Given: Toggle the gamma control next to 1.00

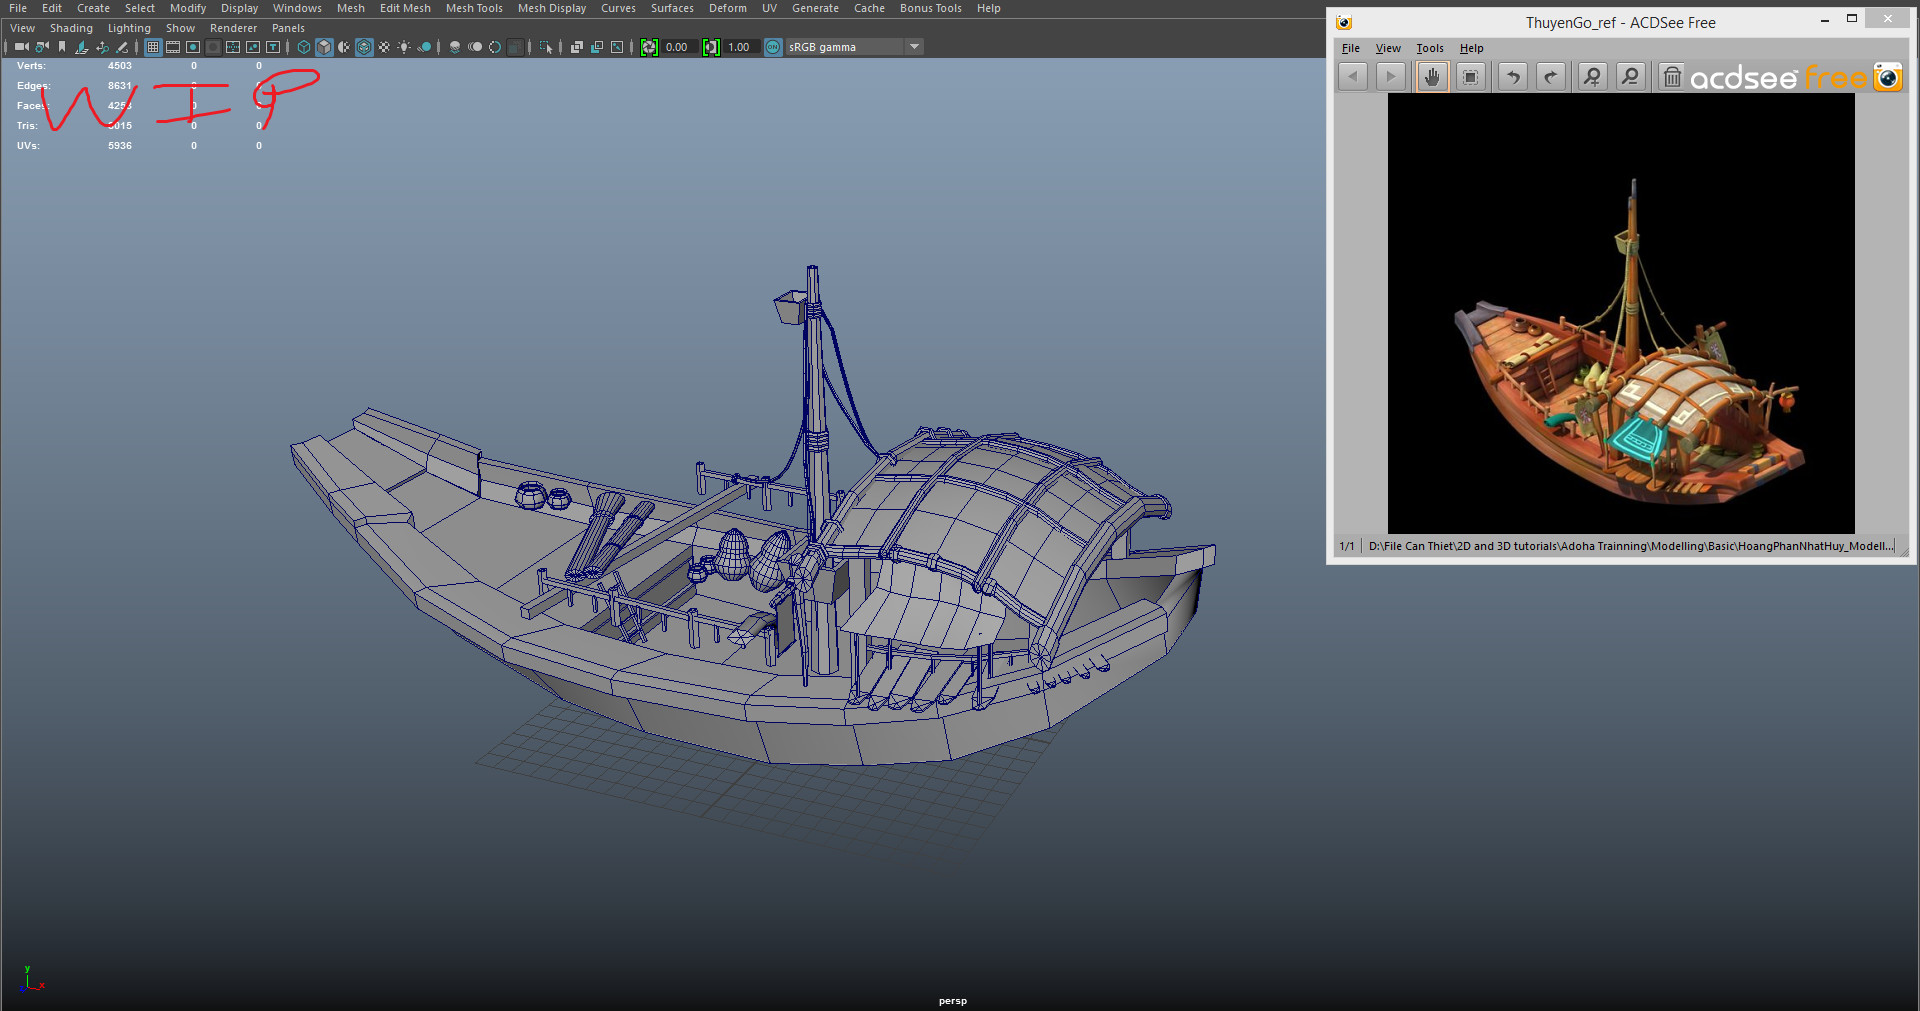Looking at the screenshot, I should tap(711, 46).
